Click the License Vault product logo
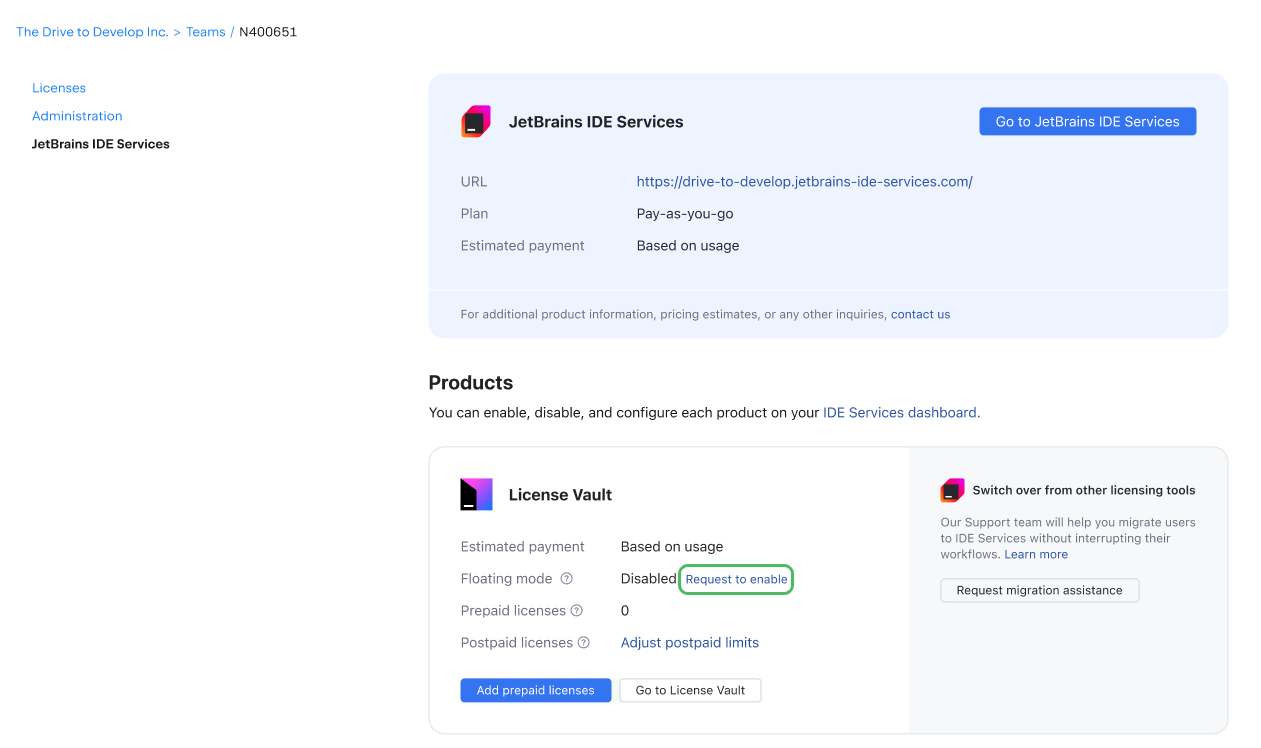This screenshot has height=748, width=1261. (477, 494)
